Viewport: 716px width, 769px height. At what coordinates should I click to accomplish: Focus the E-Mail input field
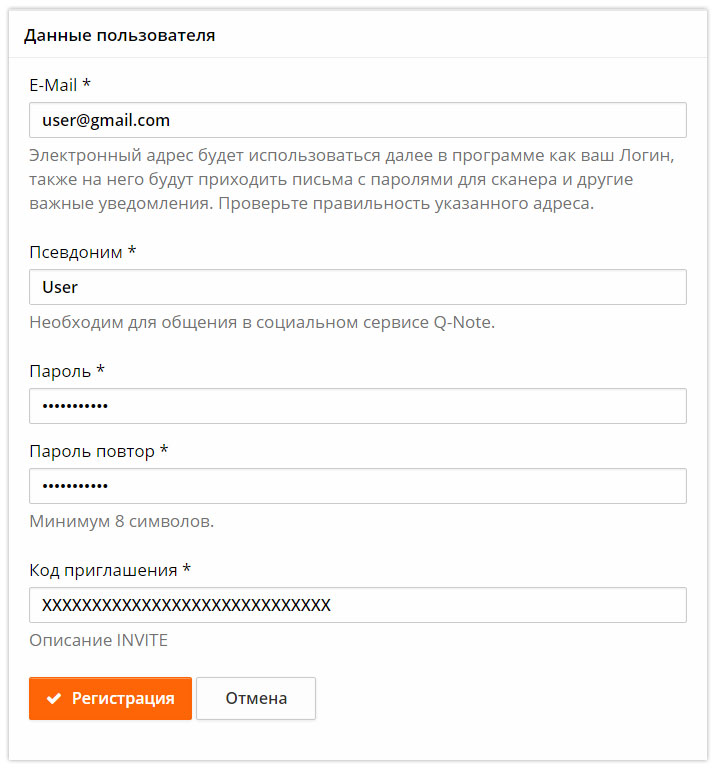pos(357,120)
